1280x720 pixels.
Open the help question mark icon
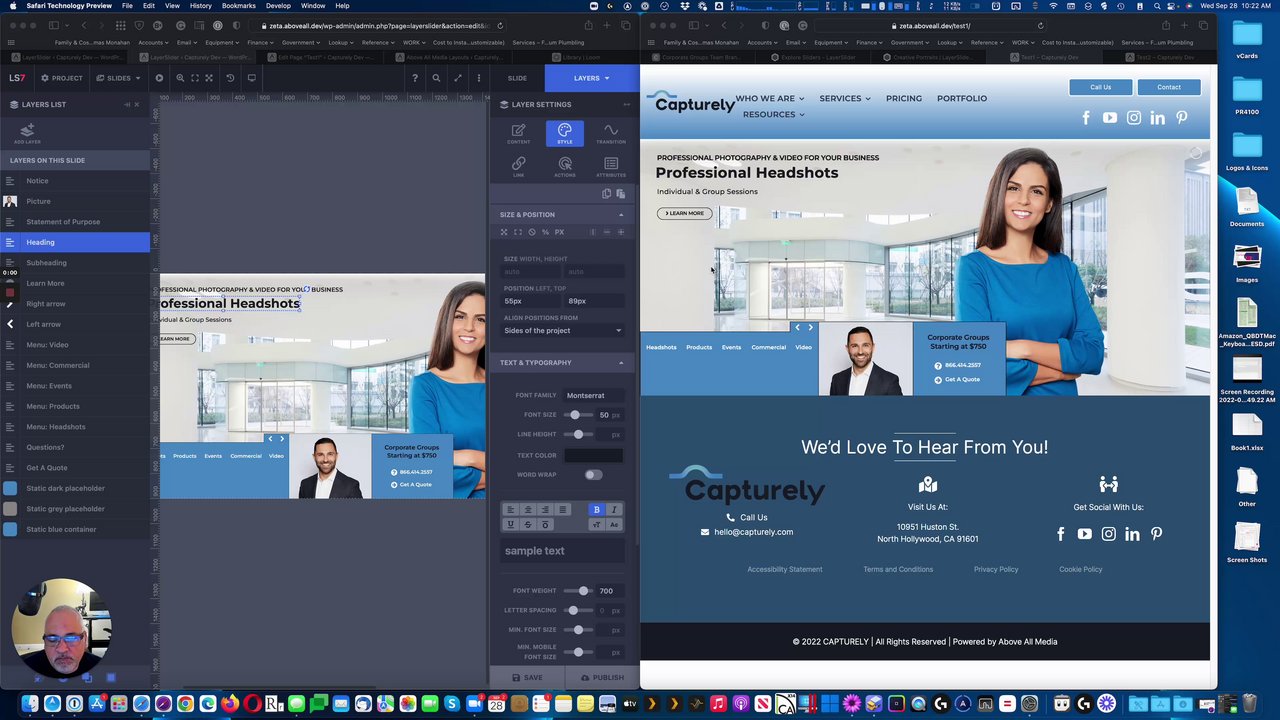pyautogui.click(x=415, y=78)
